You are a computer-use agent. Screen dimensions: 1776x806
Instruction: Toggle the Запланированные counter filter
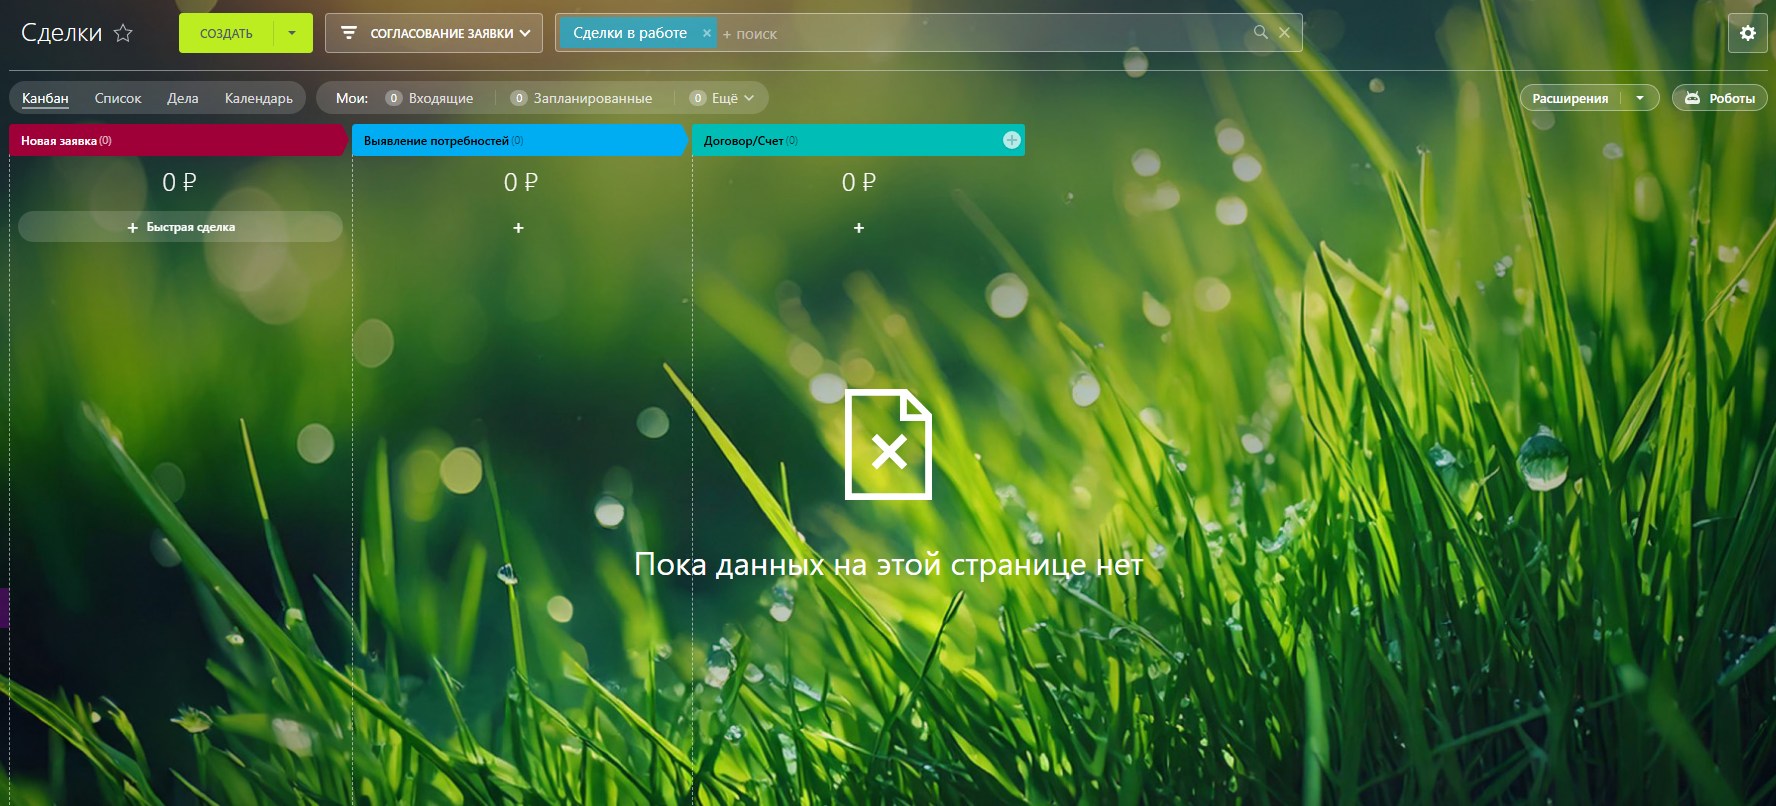[582, 98]
